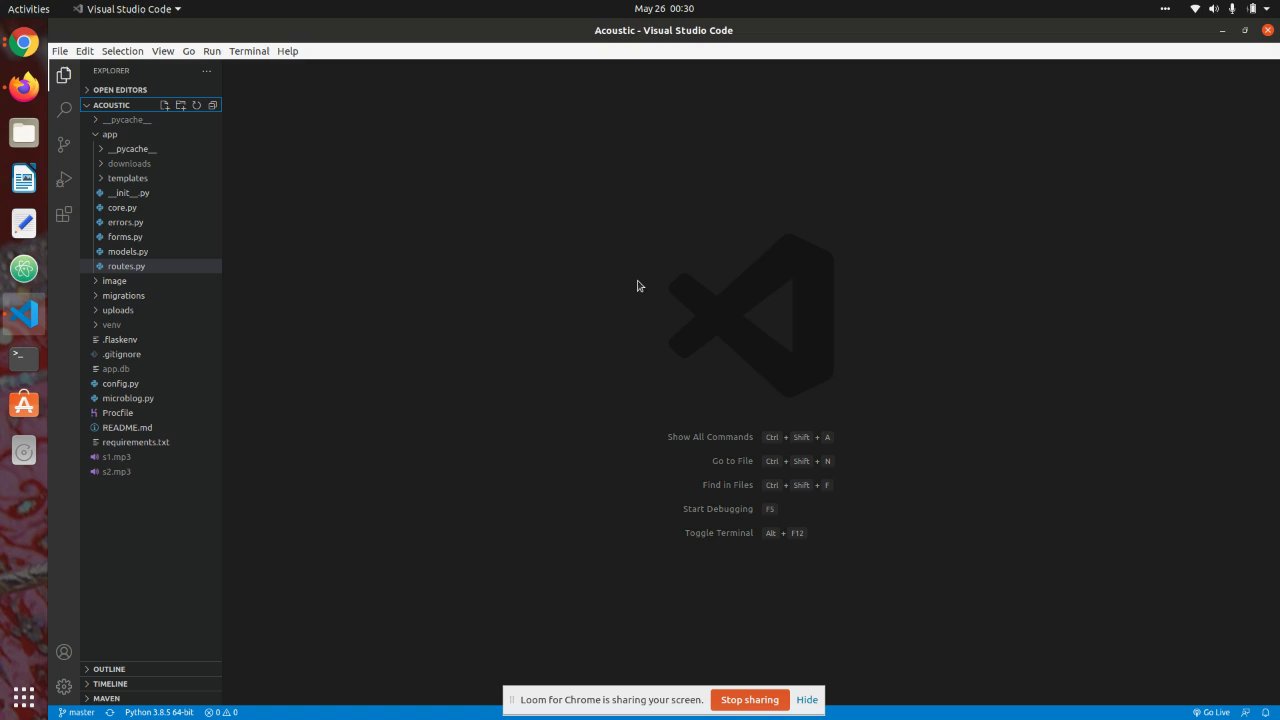Select Python 3.8.5 64-bit interpreter
This screenshot has width=1280, height=720.
(159, 713)
